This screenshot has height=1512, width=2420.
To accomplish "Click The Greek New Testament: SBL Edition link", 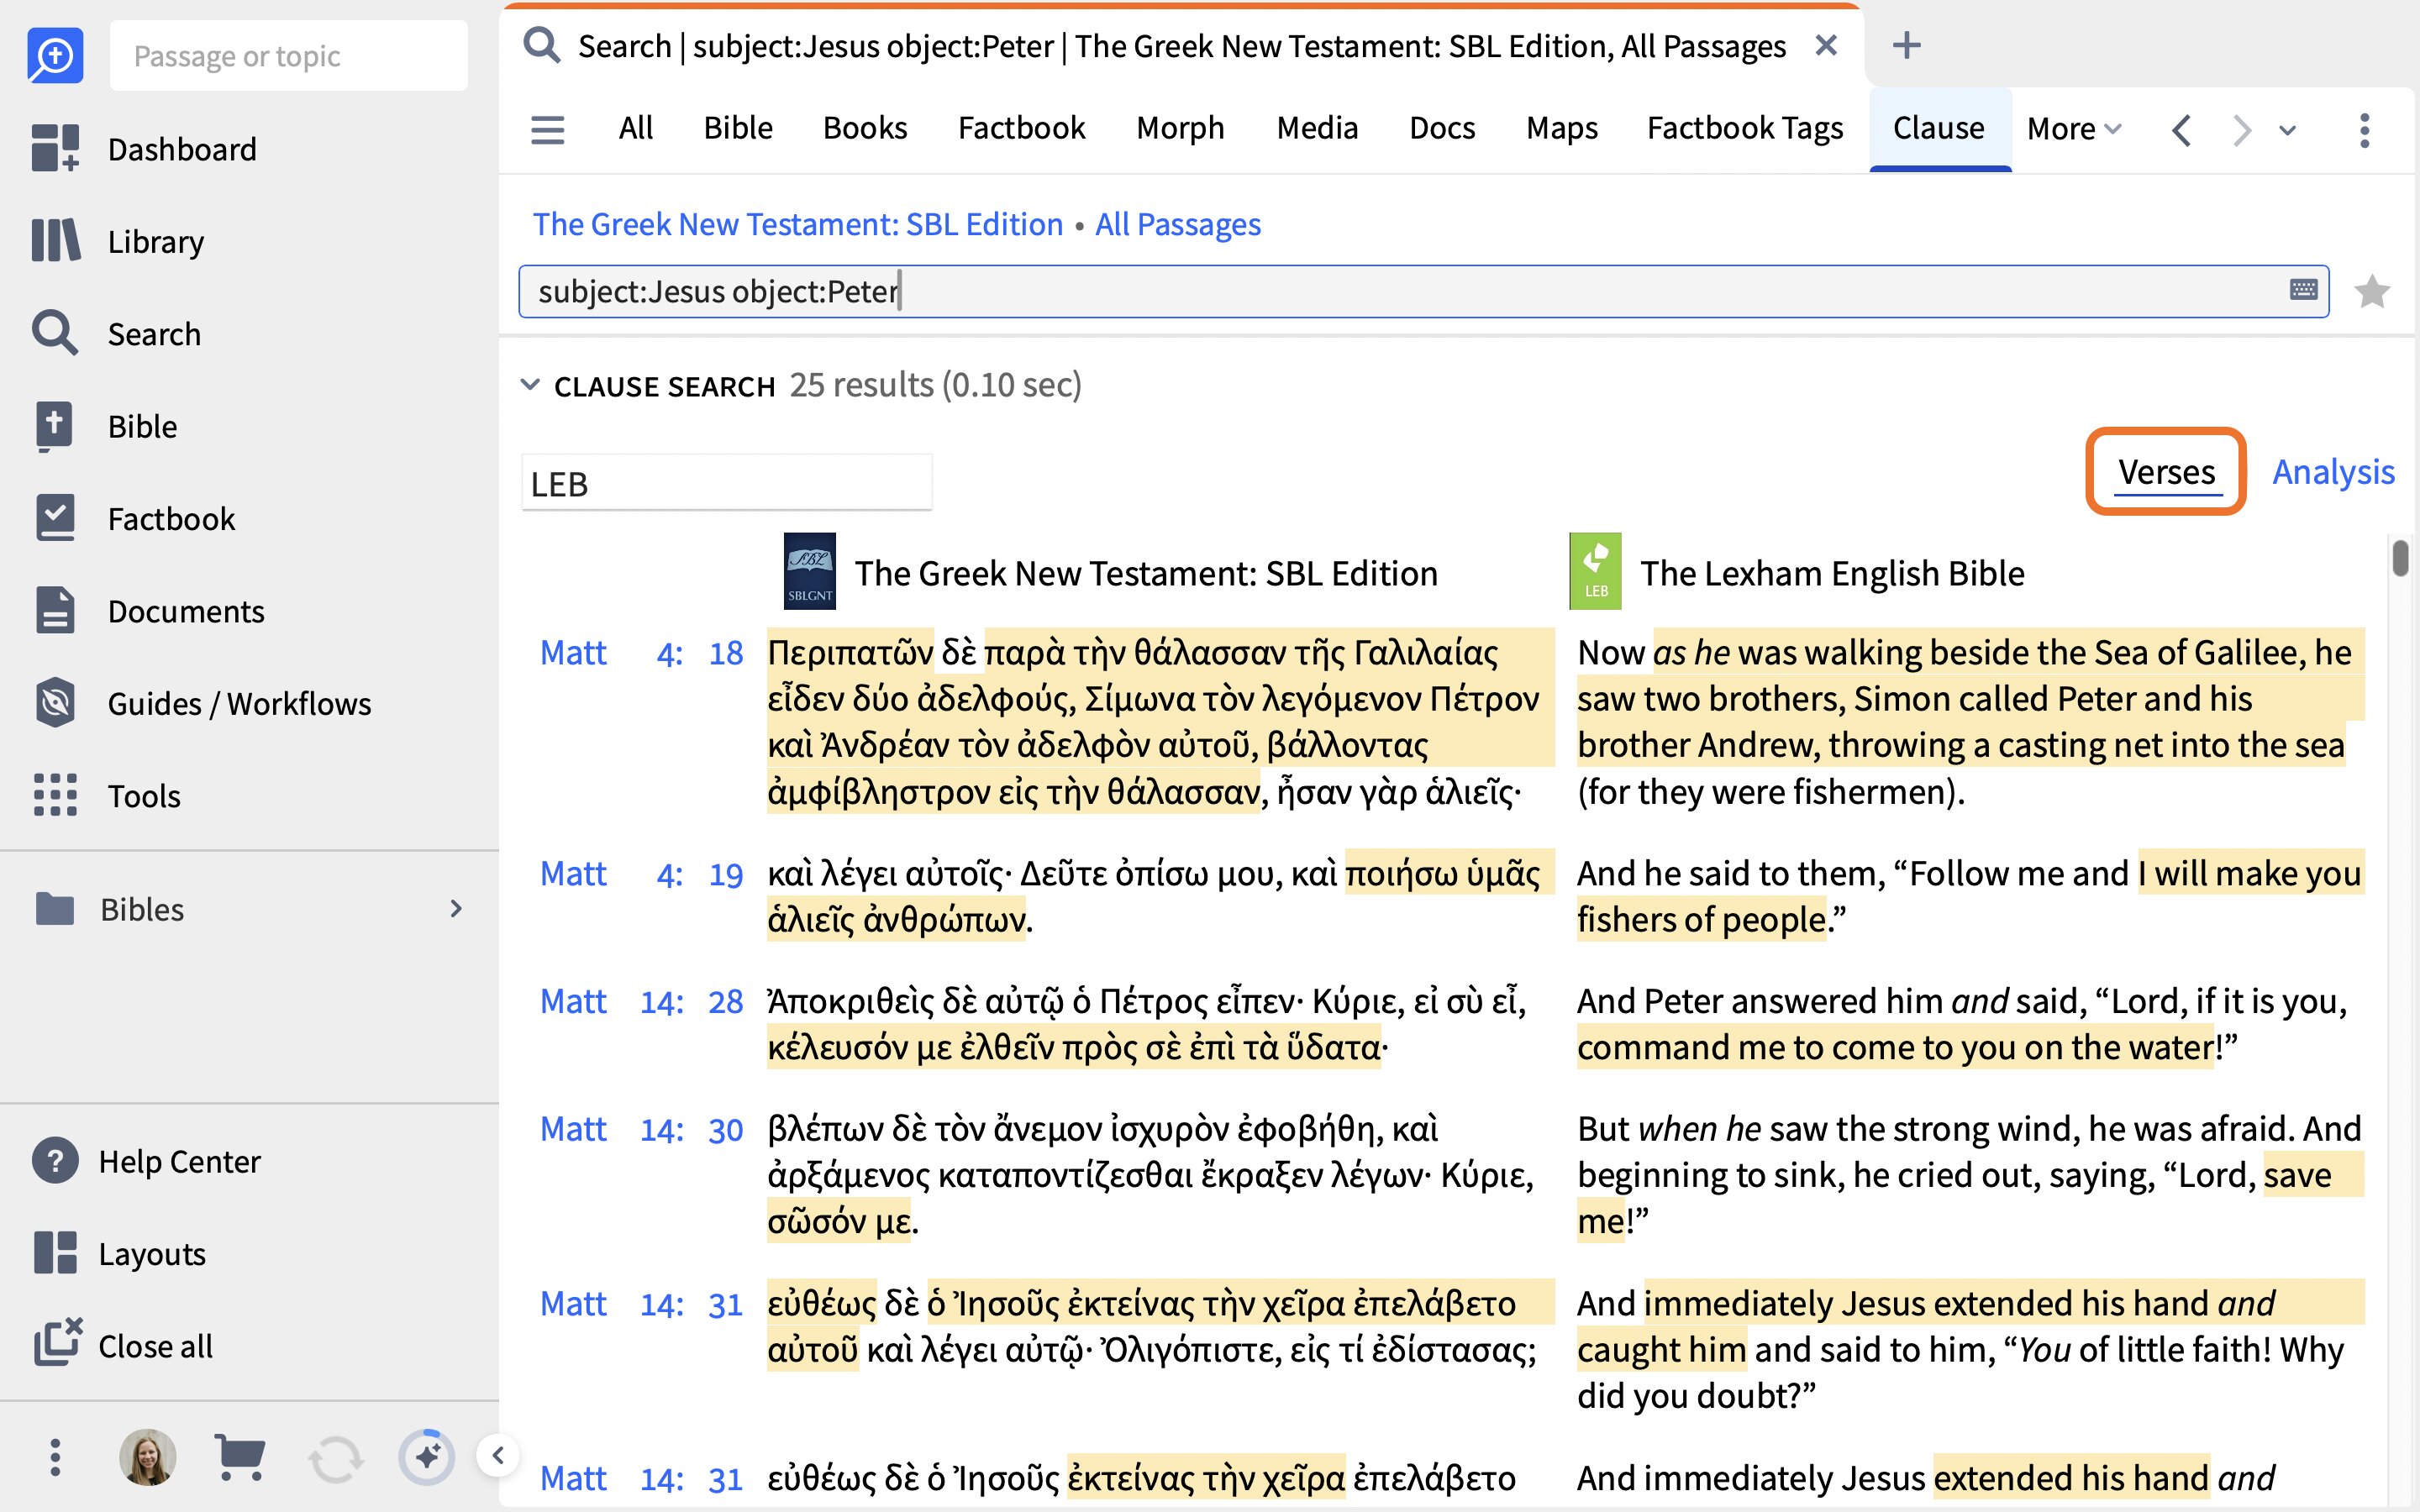I will [797, 224].
